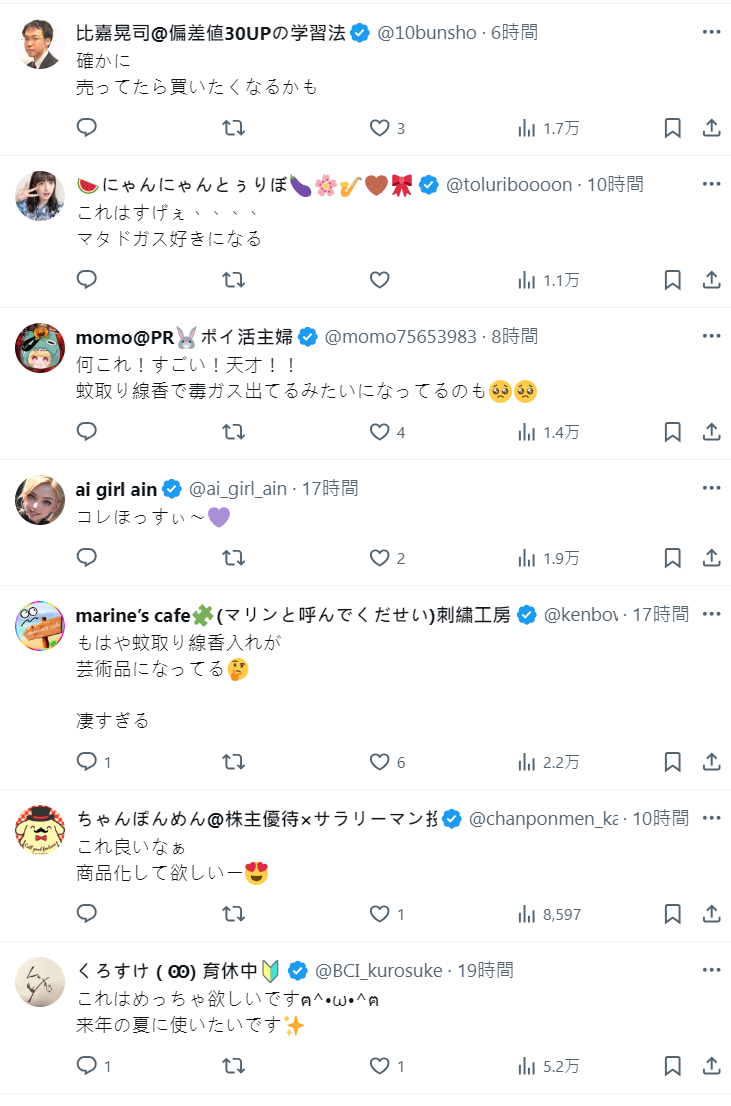The height and width of the screenshot is (1106, 731).
Task: Like marine's cafe tweet with 6 likes
Action: point(379,762)
